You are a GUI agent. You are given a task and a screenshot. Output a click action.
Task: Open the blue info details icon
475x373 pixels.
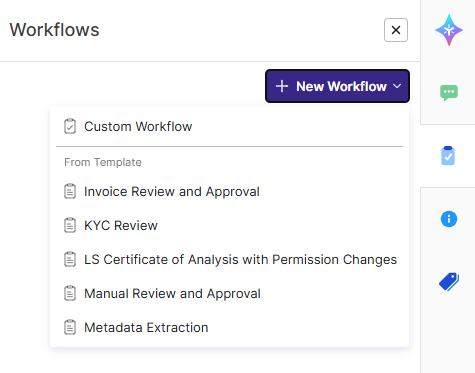coord(449,219)
